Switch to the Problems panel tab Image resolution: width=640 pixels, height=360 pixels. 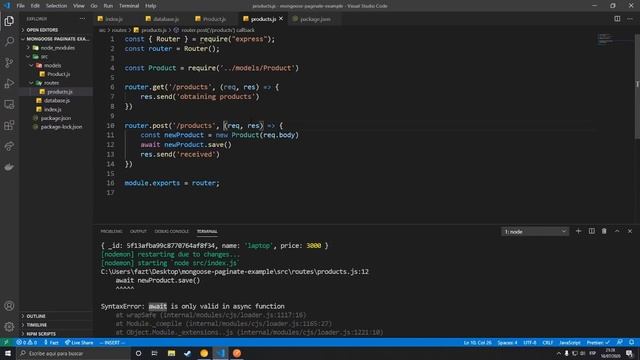pos(111,231)
